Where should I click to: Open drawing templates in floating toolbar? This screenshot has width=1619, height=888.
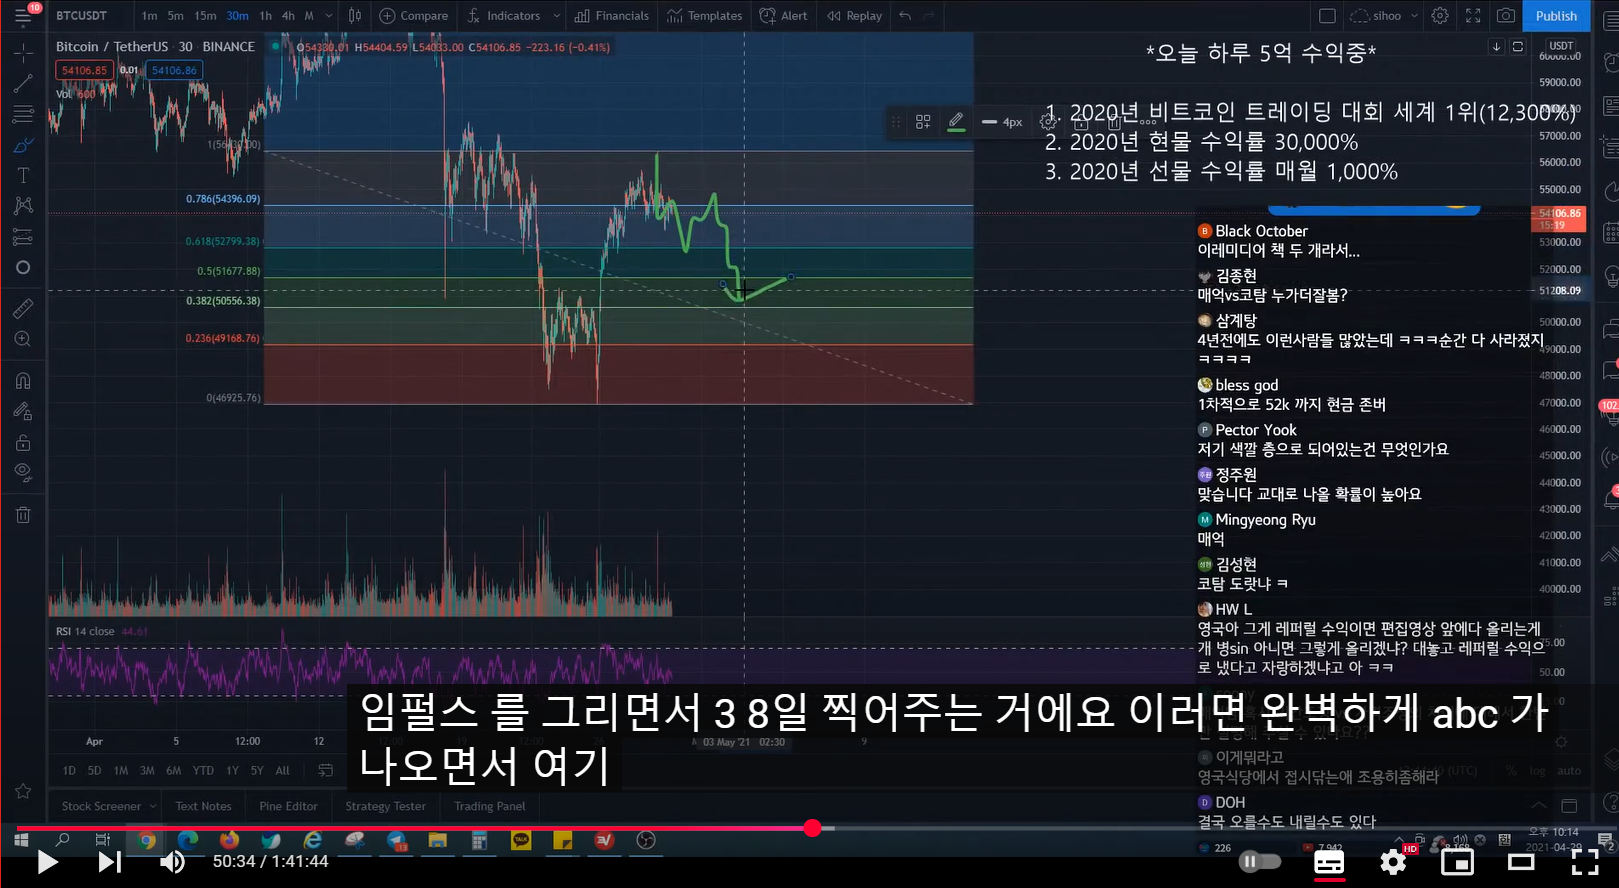click(923, 122)
